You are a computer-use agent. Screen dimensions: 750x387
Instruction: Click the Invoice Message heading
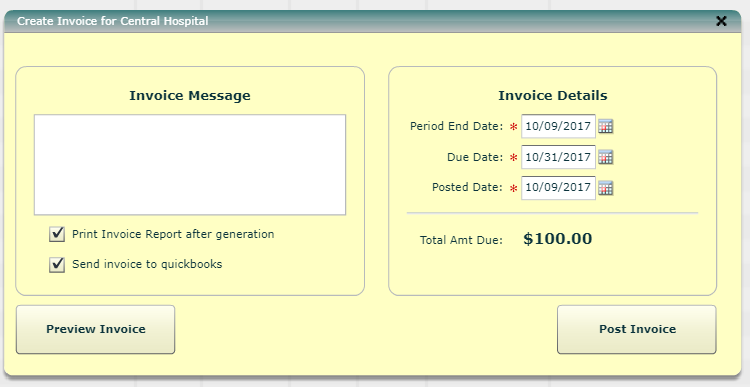pos(190,96)
